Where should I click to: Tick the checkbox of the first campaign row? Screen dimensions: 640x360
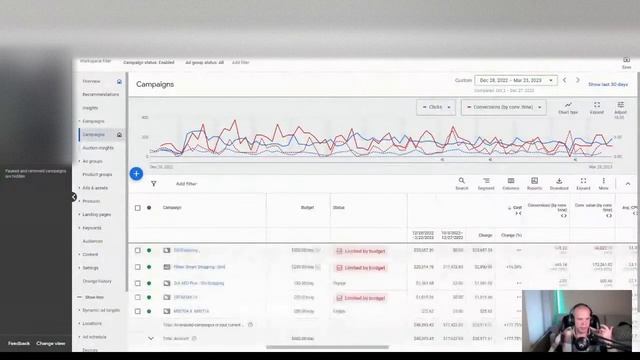138,250
